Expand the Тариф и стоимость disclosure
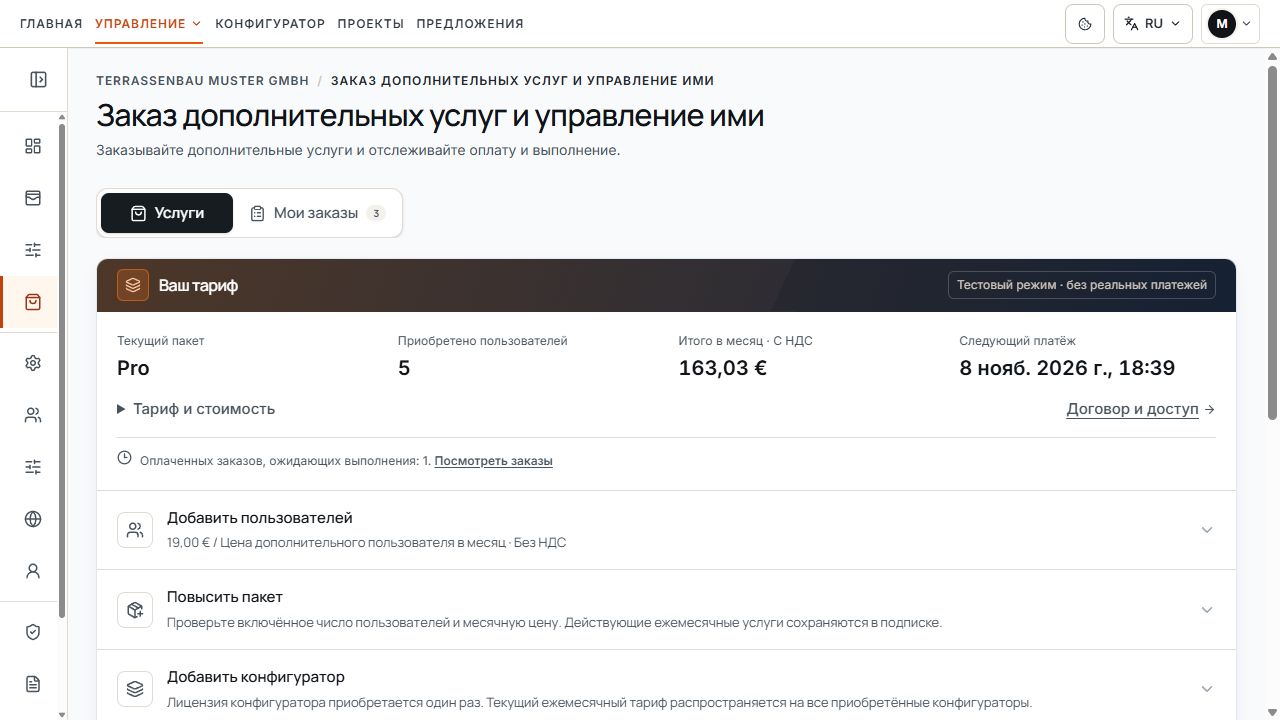The height and width of the screenshot is (720, 1280). point(196,409)
